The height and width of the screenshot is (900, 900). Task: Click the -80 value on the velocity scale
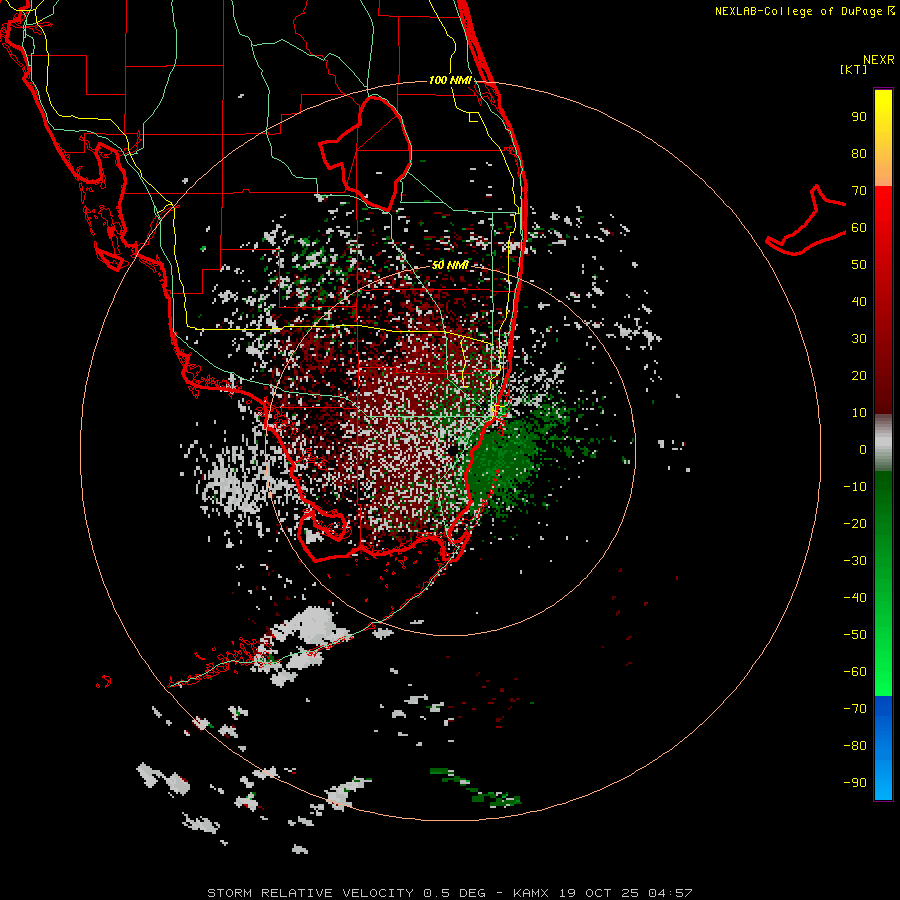(855, 746)
